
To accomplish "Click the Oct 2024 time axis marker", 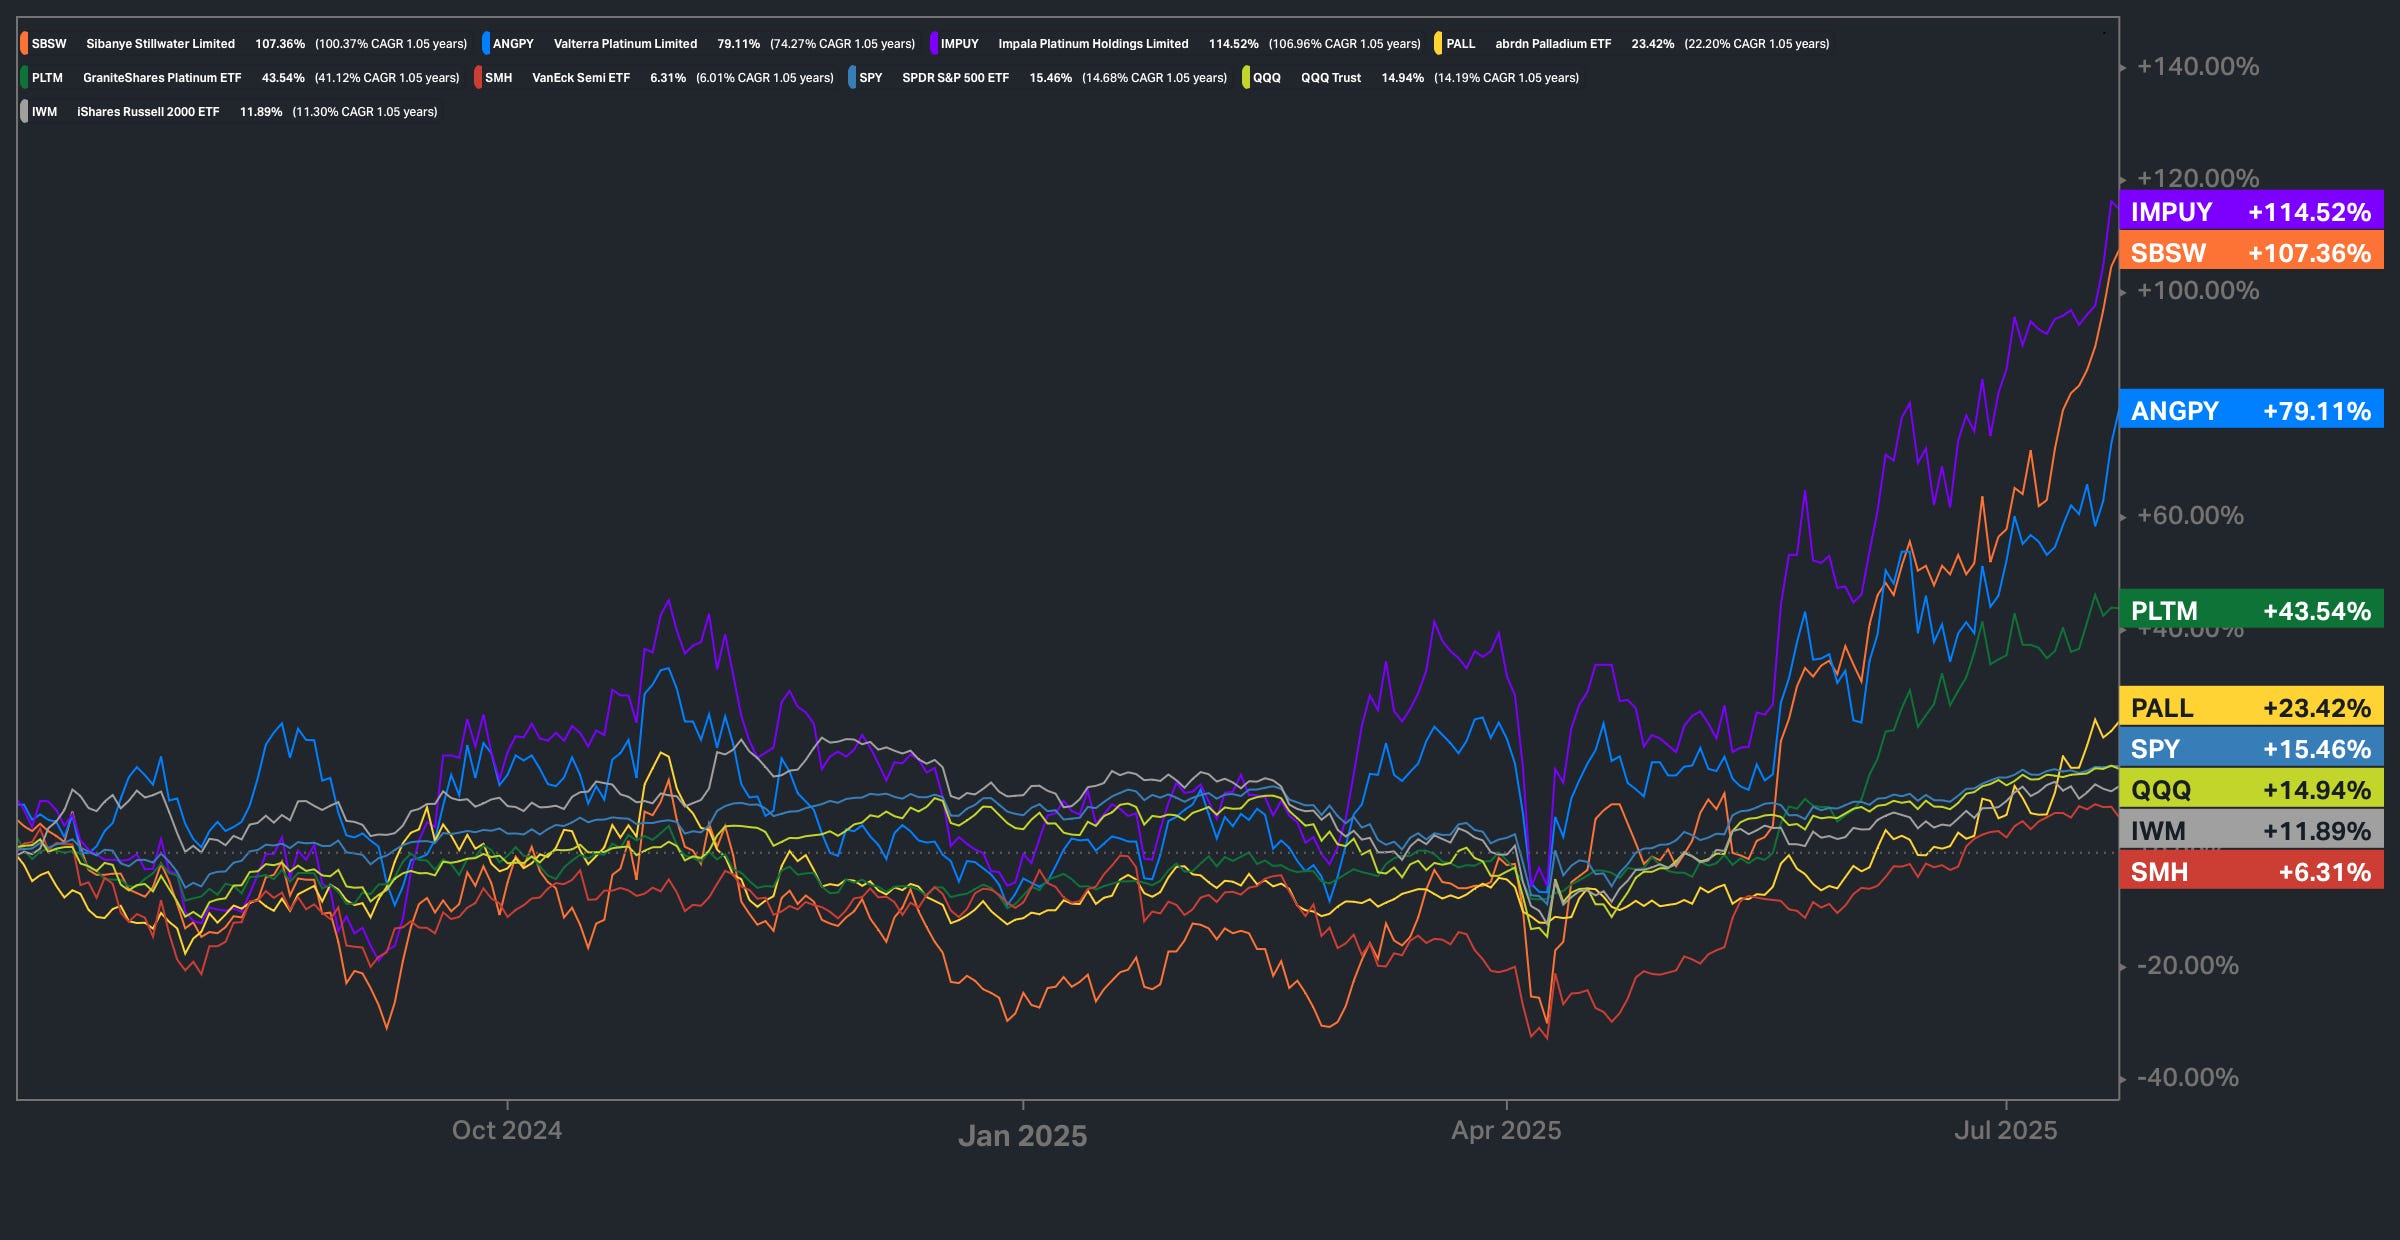I will 507,1130.
